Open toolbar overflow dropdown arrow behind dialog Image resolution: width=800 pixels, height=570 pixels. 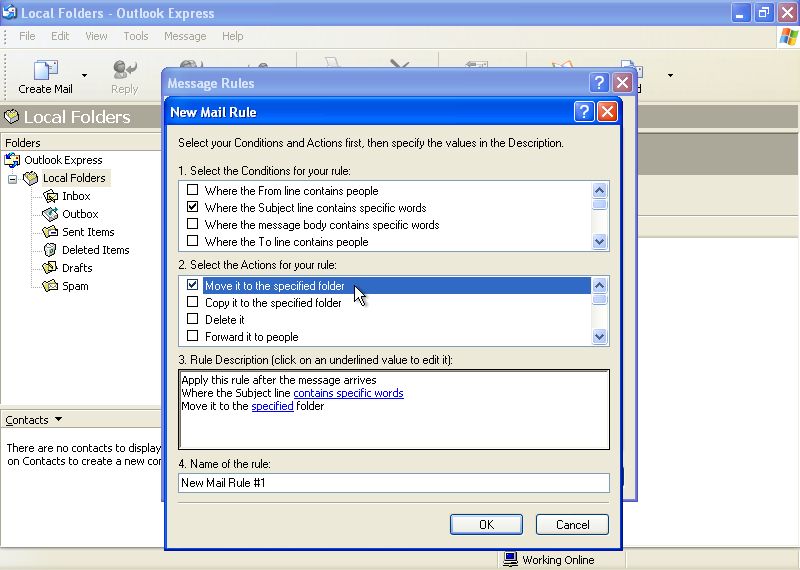tap(670, 76)
